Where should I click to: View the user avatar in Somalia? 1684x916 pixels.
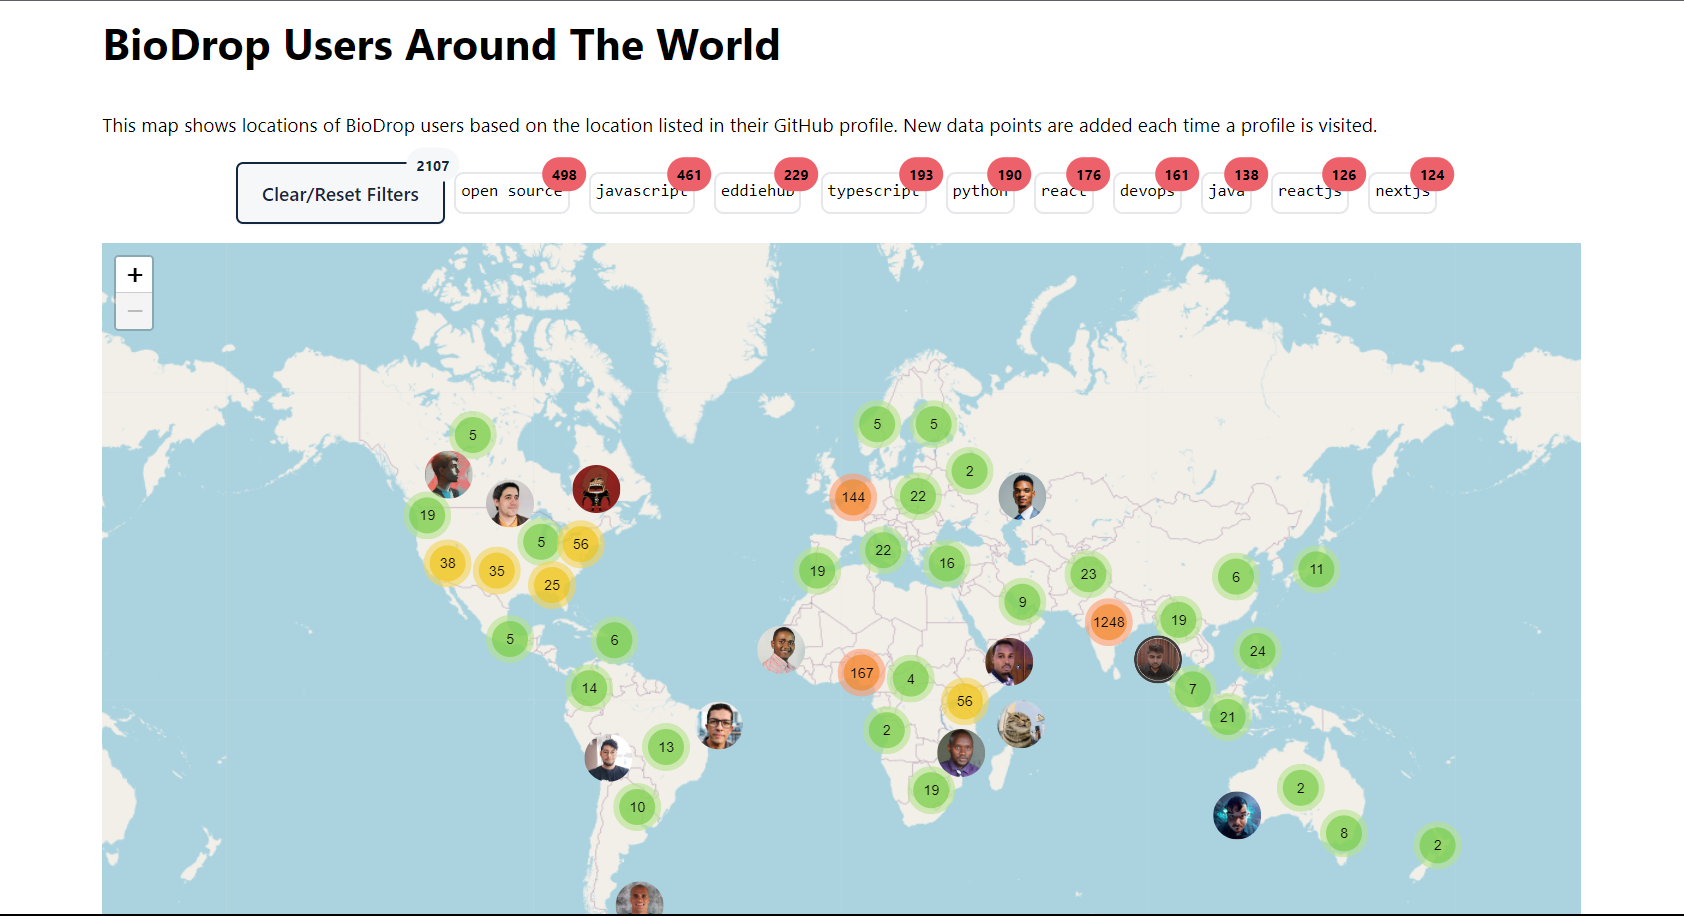coord(1009,662)
